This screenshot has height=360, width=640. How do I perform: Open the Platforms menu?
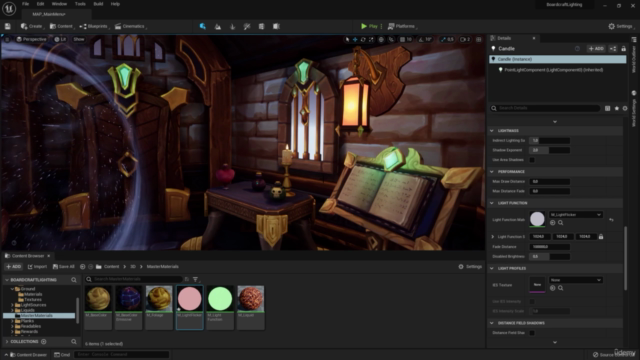pos(402,26)
